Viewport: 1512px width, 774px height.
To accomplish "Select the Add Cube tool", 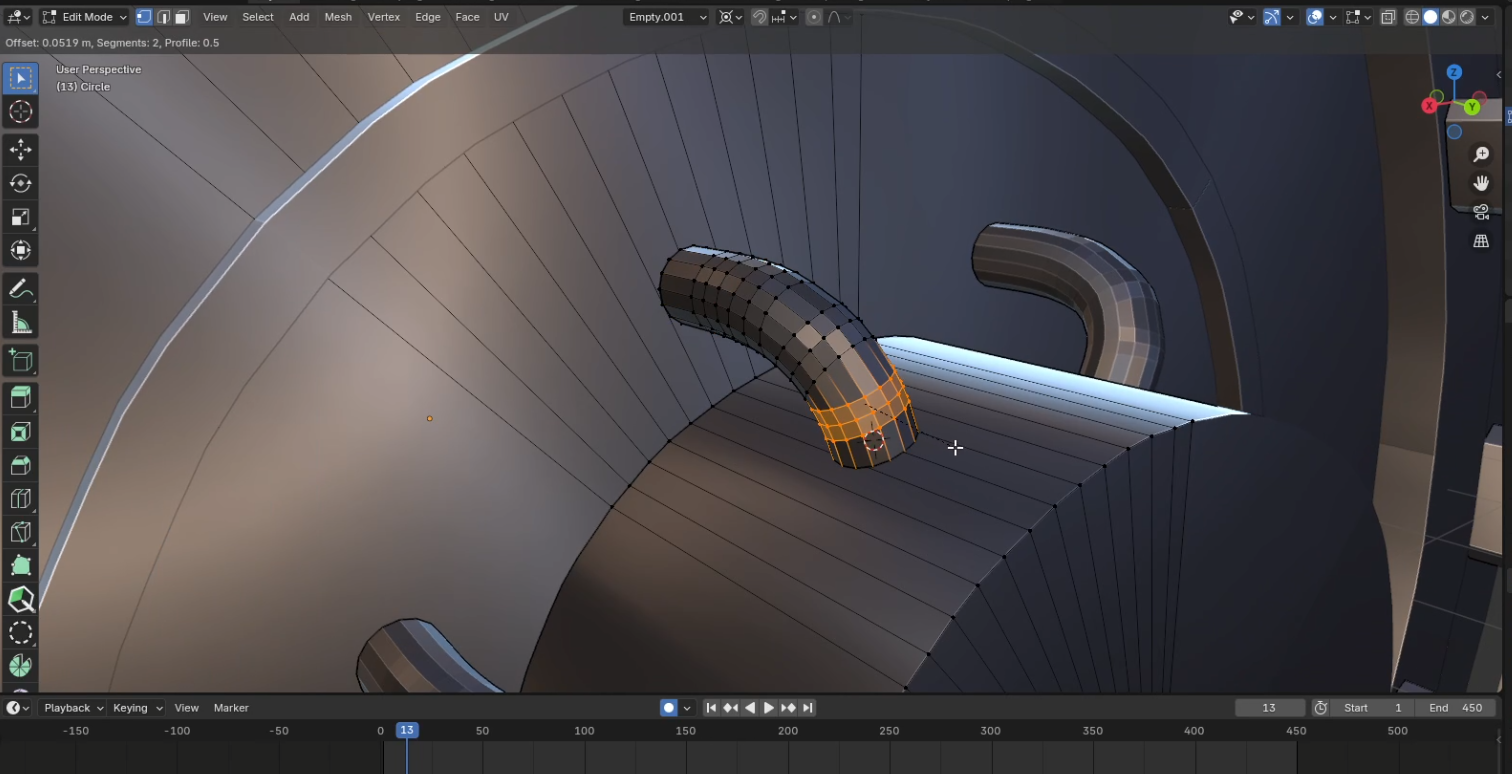I will 20,360.
